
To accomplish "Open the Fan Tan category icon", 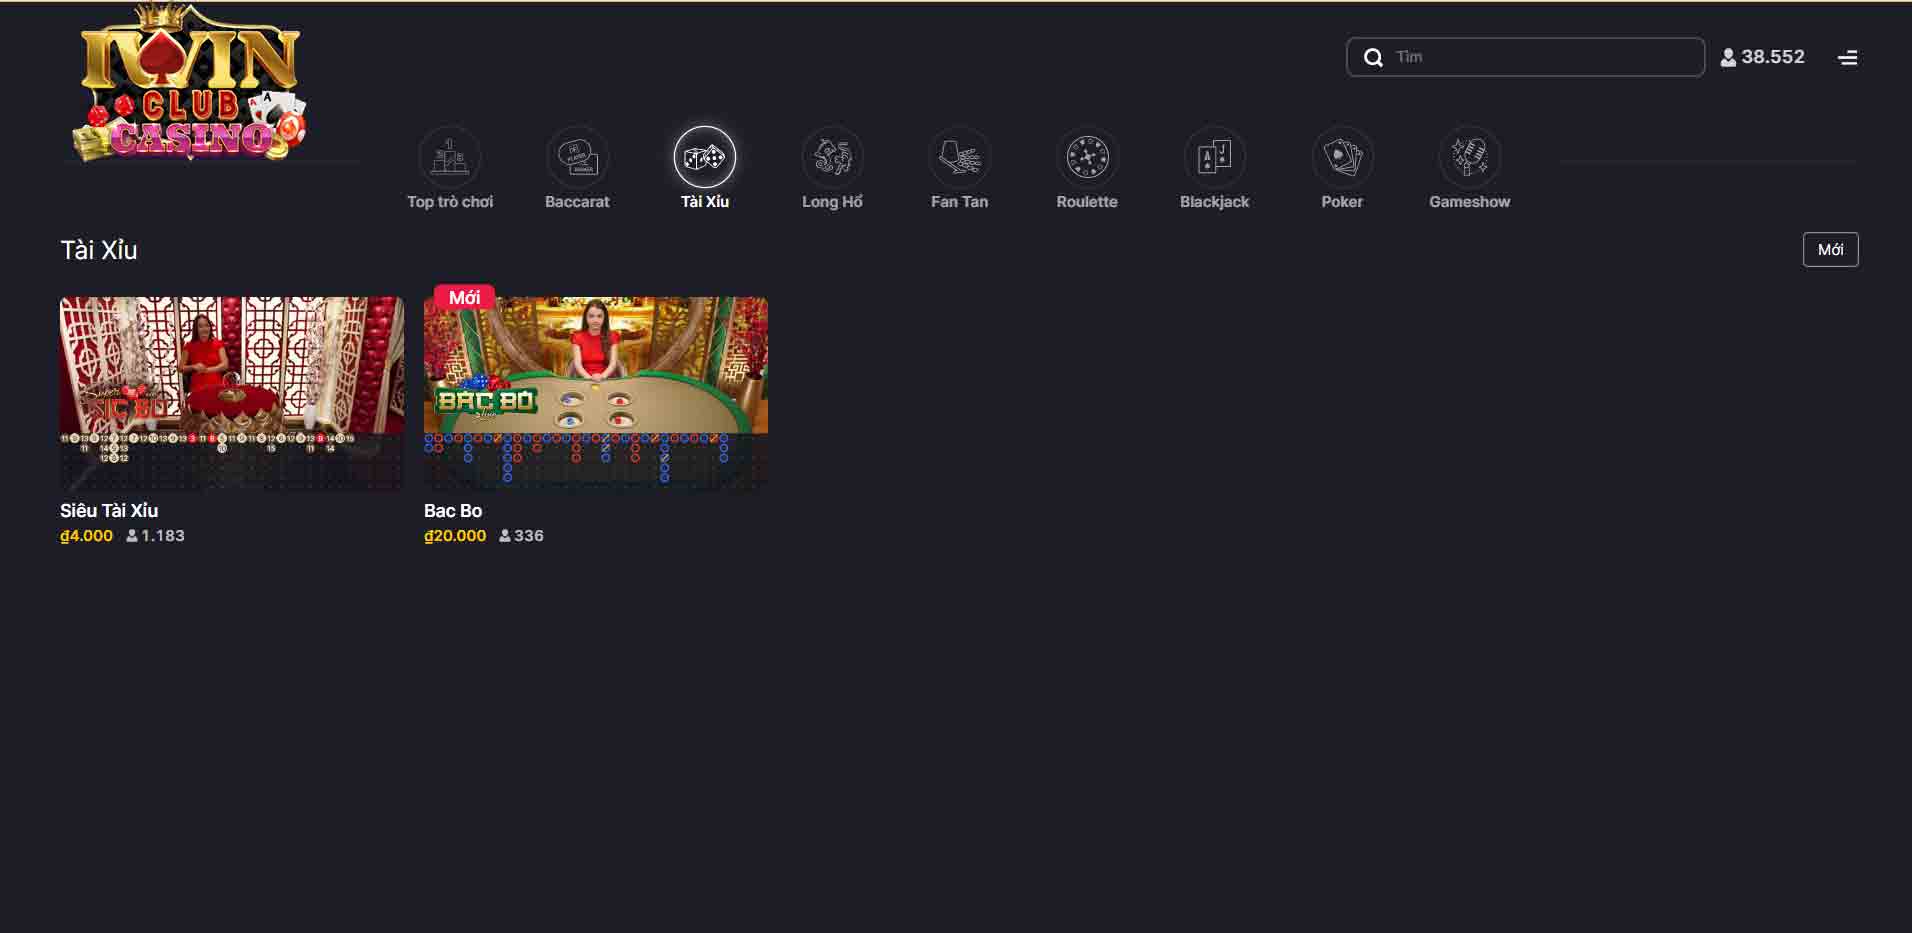I will 959,157.
